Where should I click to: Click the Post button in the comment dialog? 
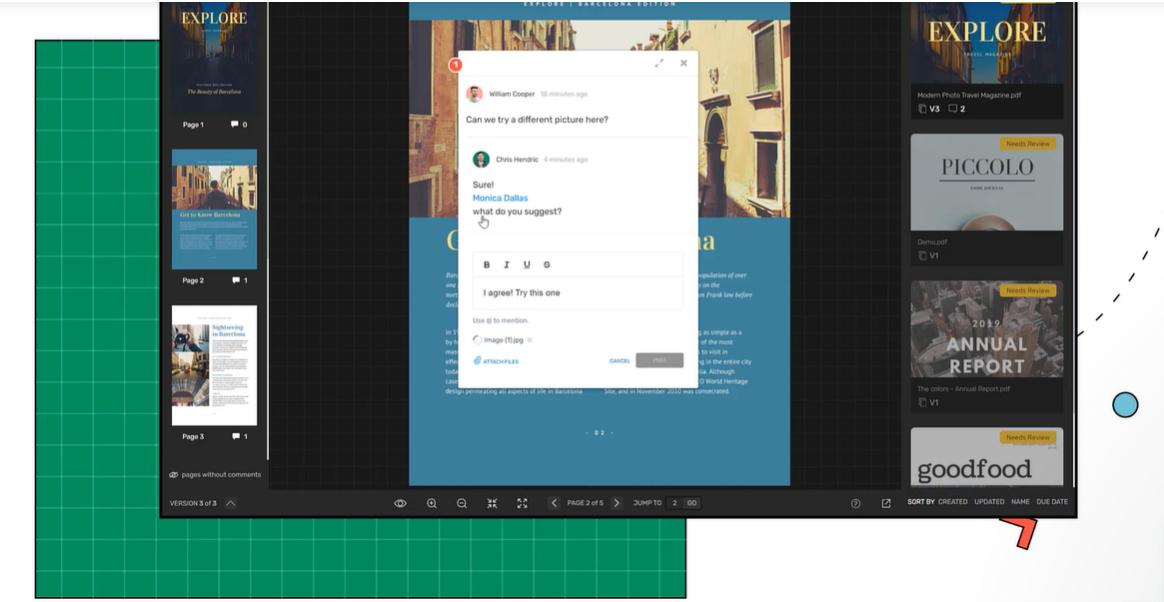point(659,360)
